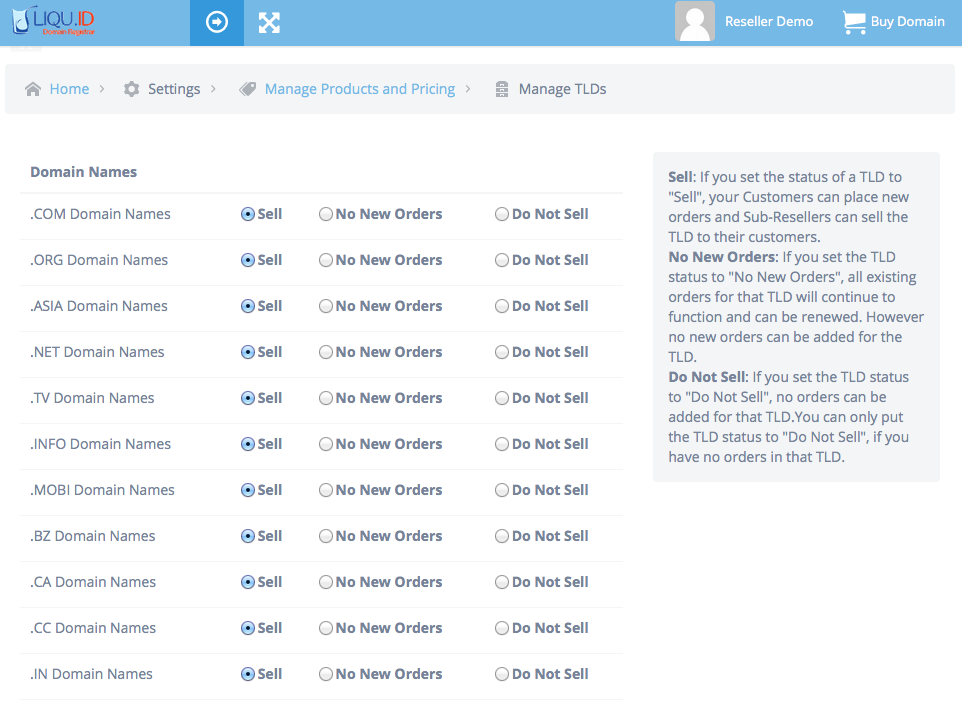Click the circled arrow icon in header
Image resolution: width=962 pixels, height=701 pixels.
(x=217, y=22)
